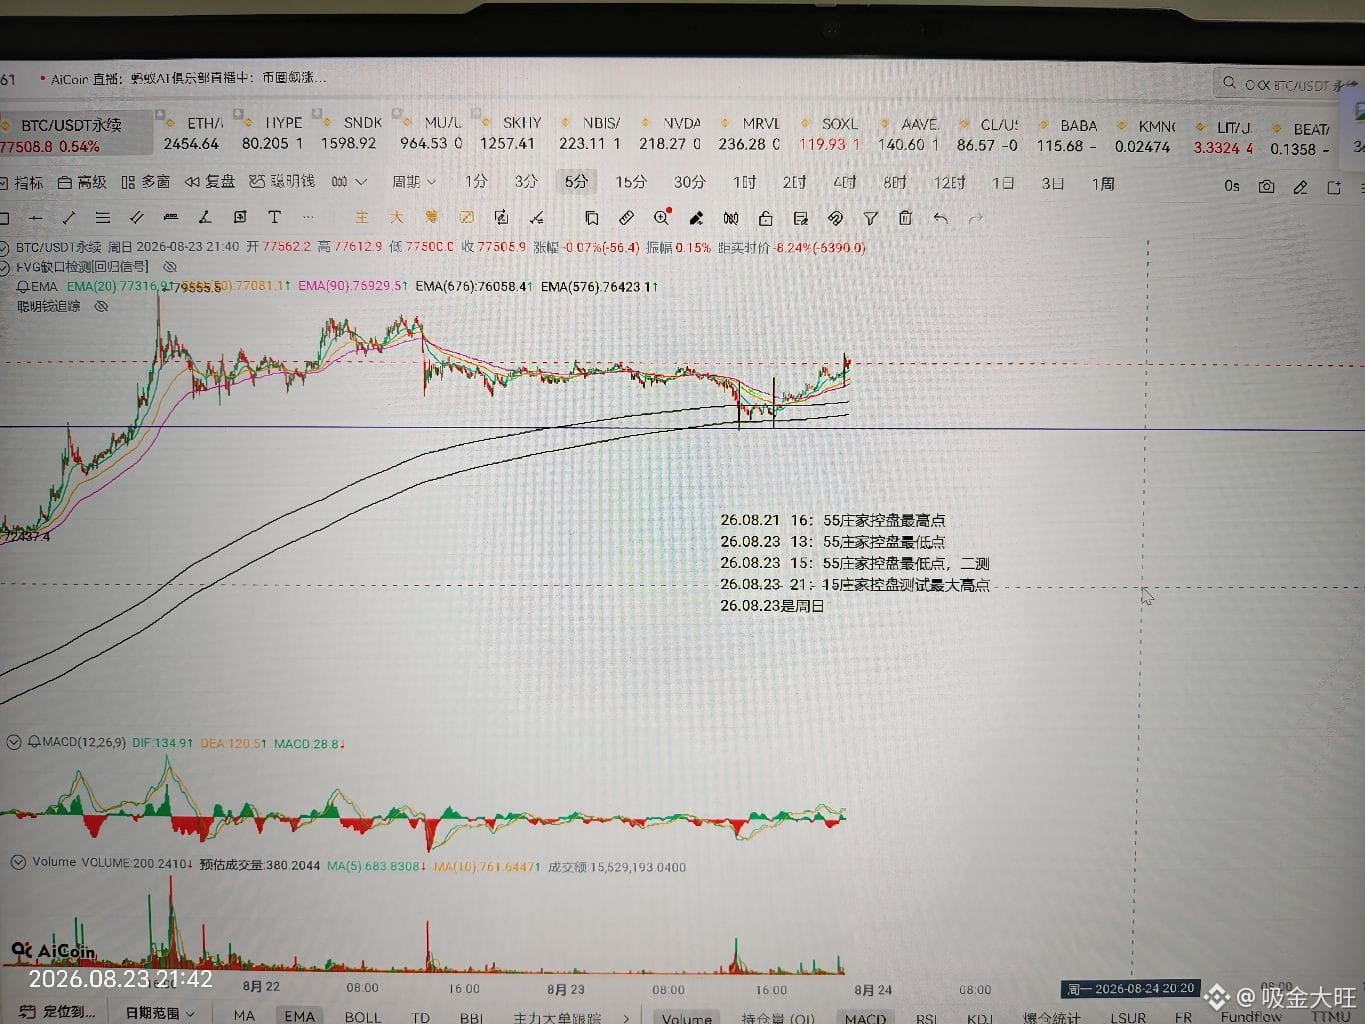This screenshot has height=1024, width=1365.
Task: Click the highlighter marker tool icon
Action: click(696, 218)
